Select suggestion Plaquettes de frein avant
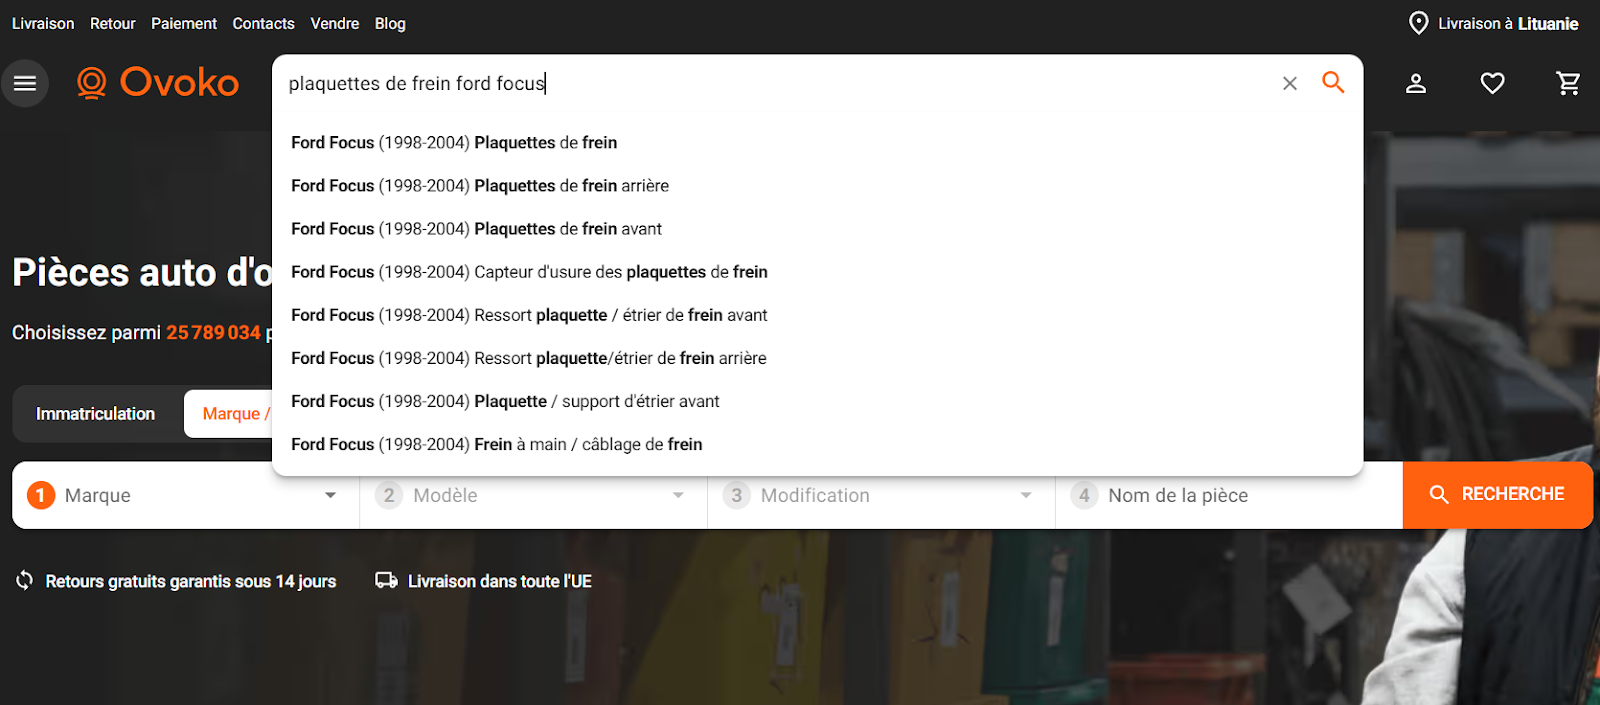Image resolution: width=1600 pixels, height=705 pixels. [818, 229]
